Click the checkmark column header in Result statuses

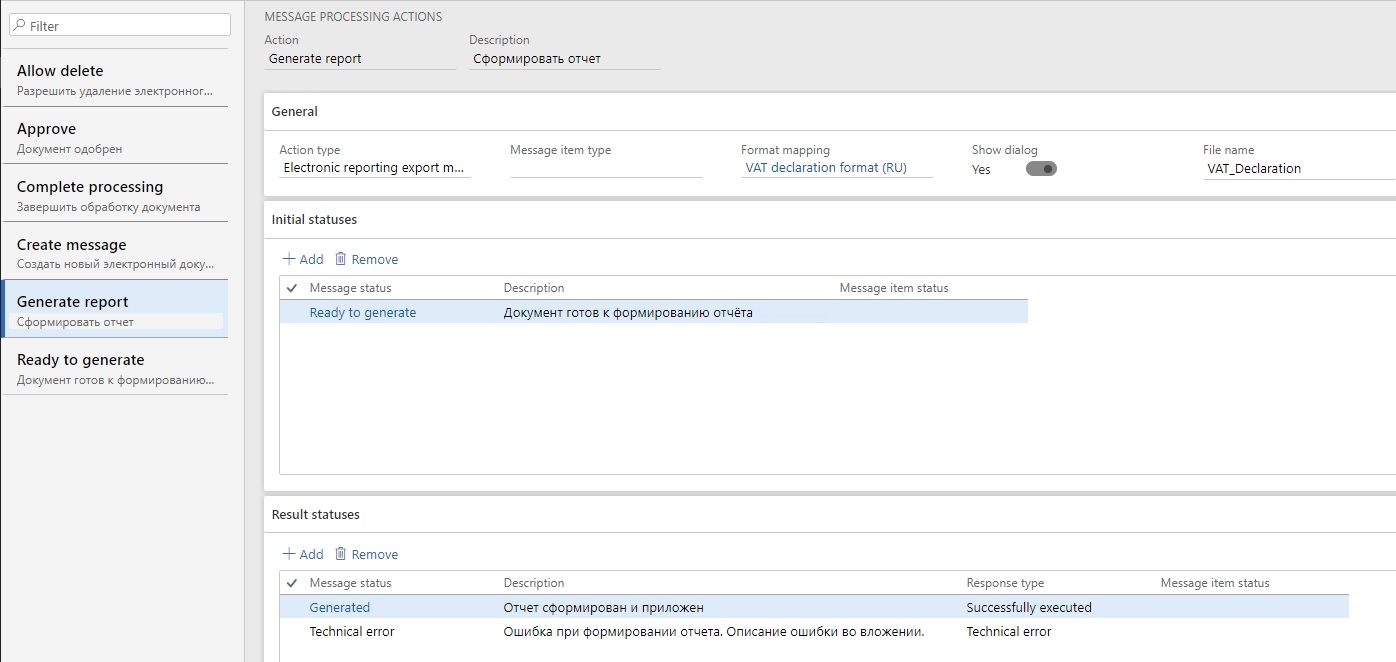click(293, 582)
